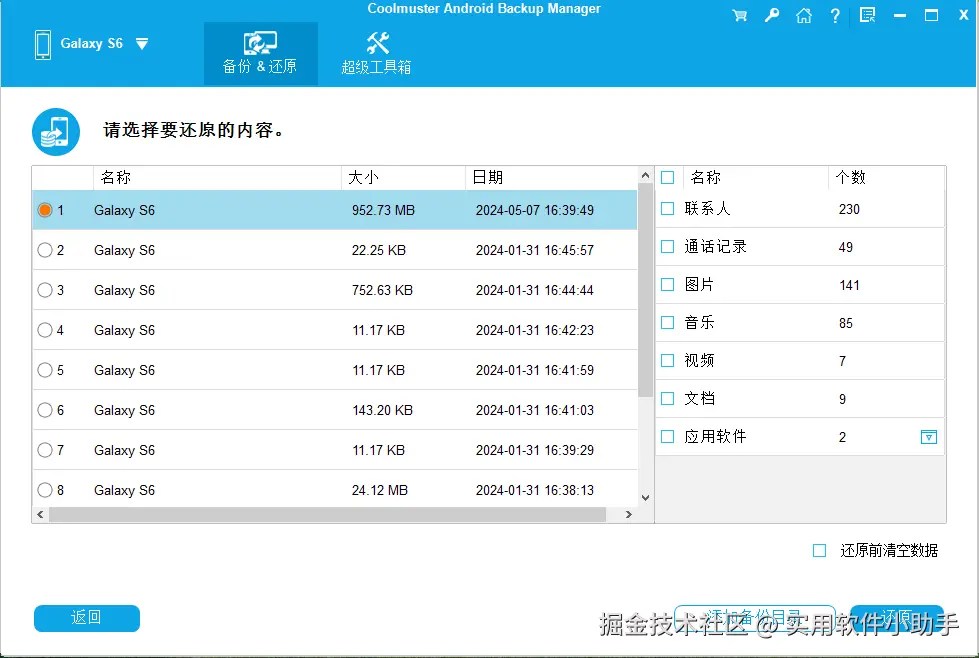Click the 个数 column header
The image size is (979, 658).
coord(886,178)
